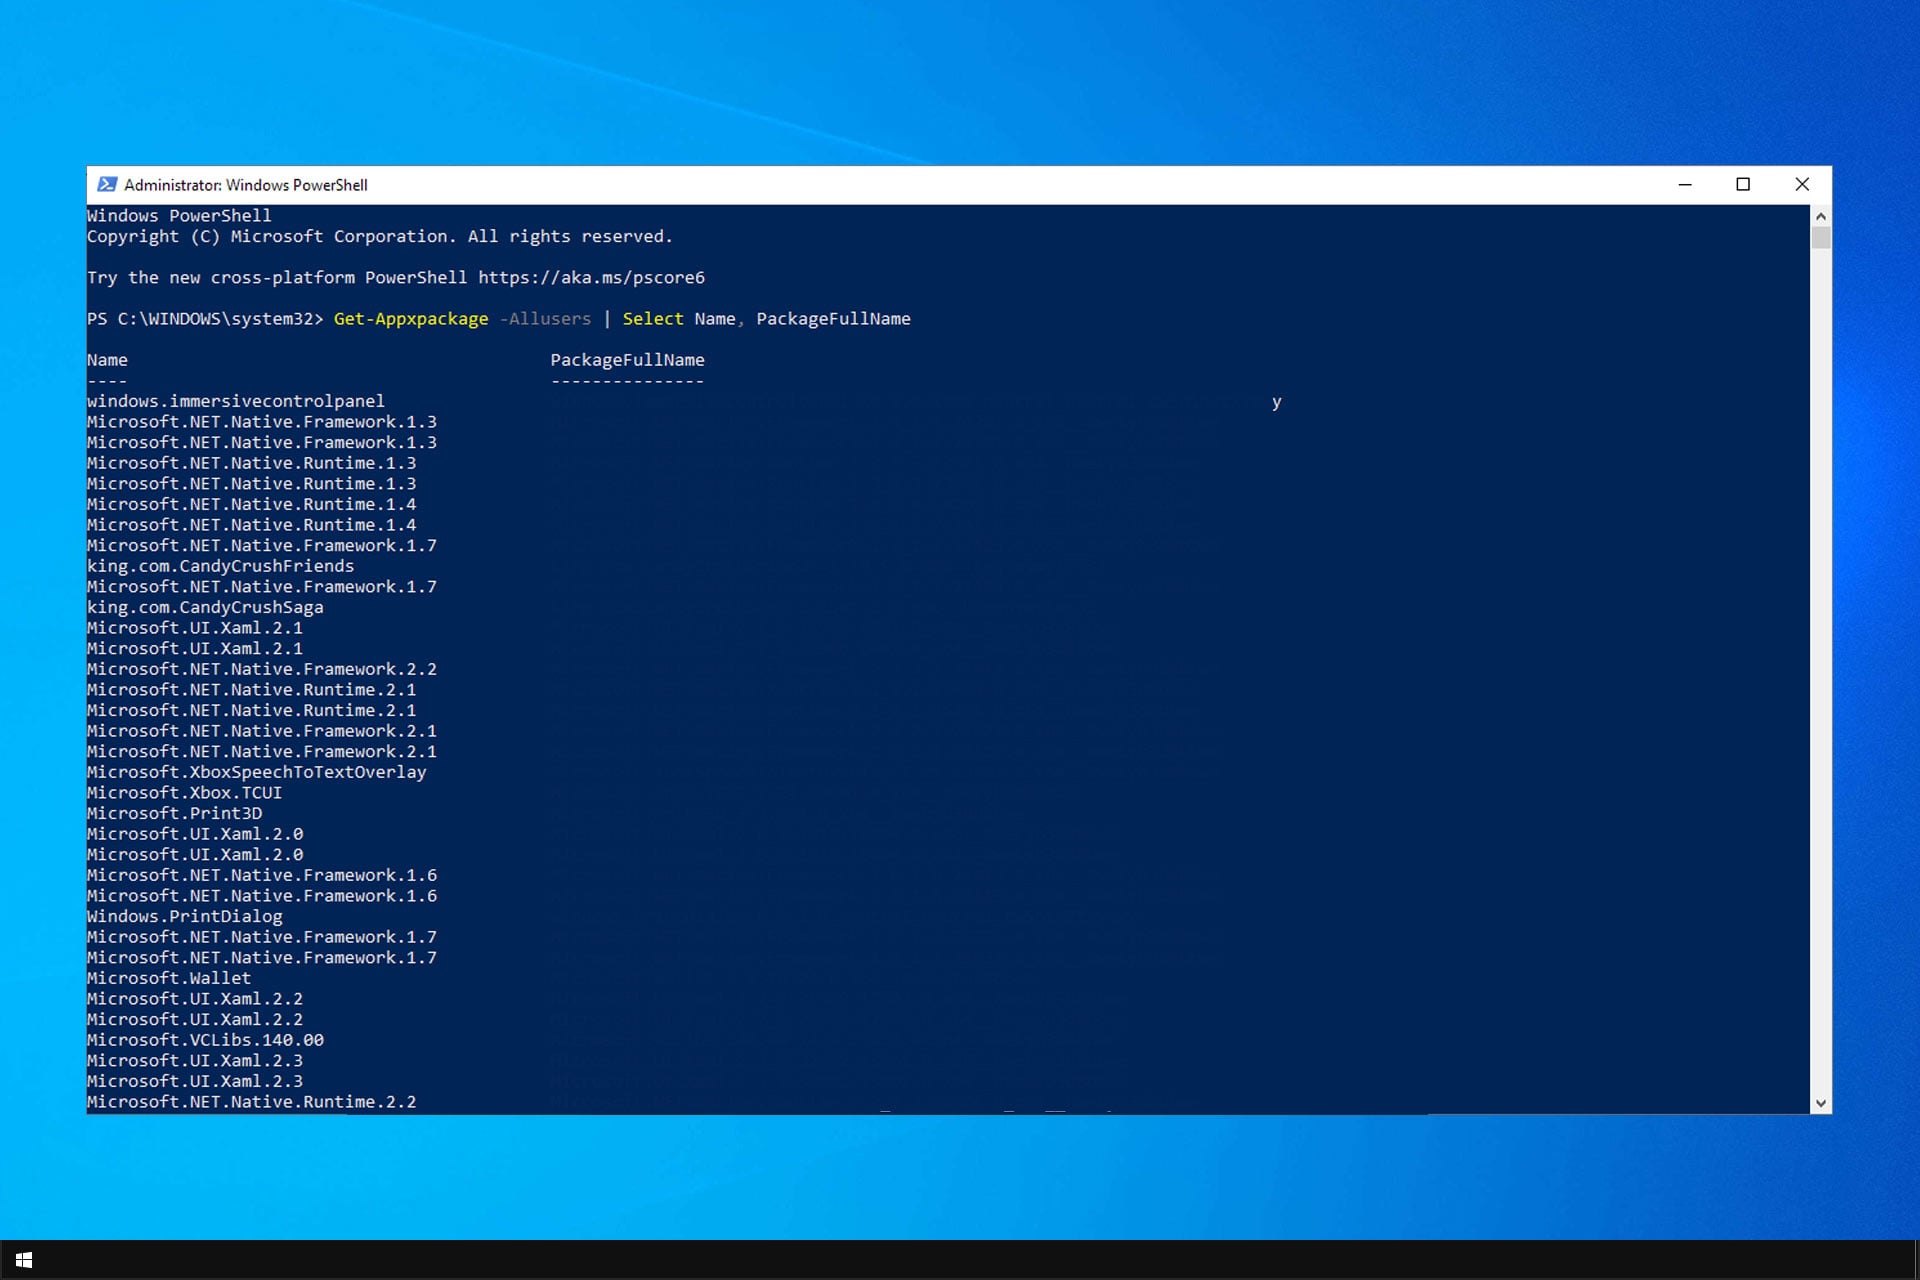Viewport: 1920px width, 1280px height.
Task: Select the Microsoft.Wallet entry
Action: [x=168, y=977]
